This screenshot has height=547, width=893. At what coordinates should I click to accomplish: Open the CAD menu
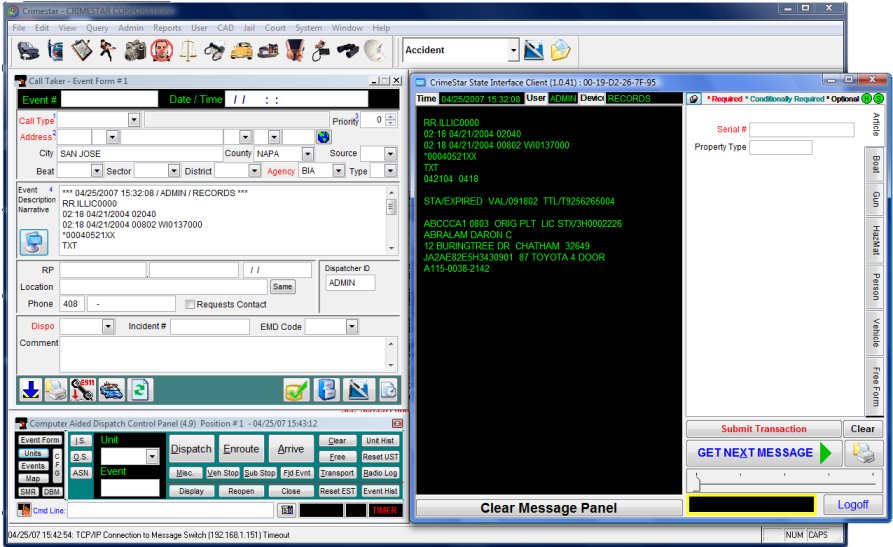(x=225, y=28)
